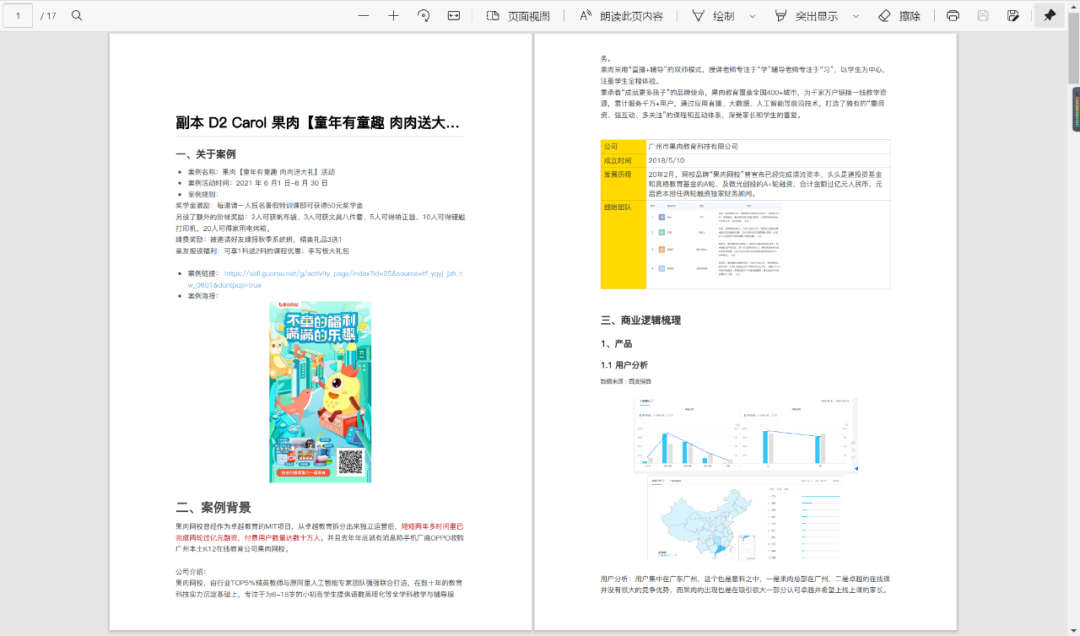The height and width of the screenshot is (636, 1080).
Task: Start 朗读此页内容 read aloud
Action: 621,15
